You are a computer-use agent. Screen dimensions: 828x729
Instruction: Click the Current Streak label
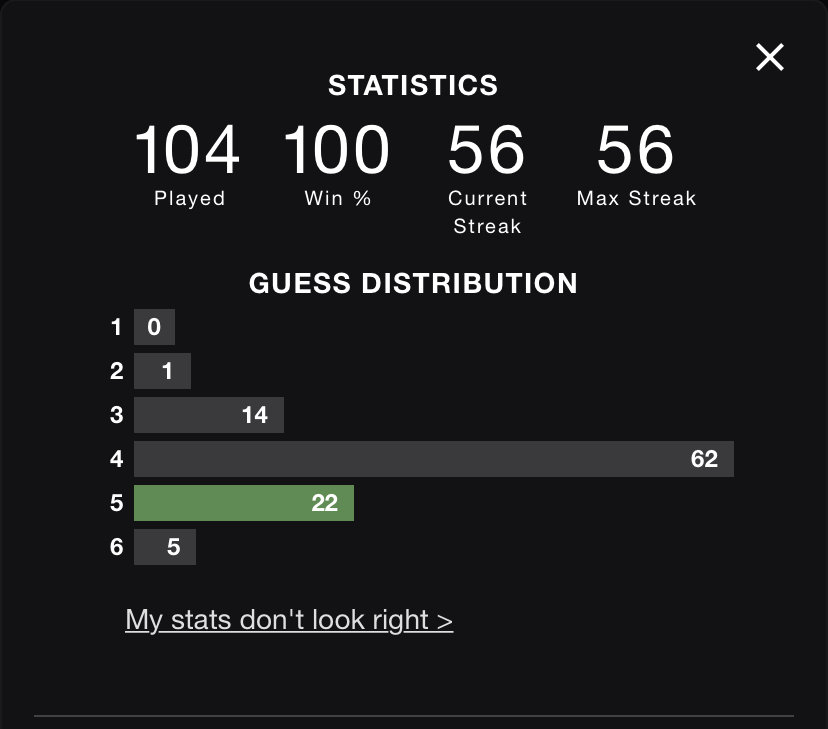487,212
